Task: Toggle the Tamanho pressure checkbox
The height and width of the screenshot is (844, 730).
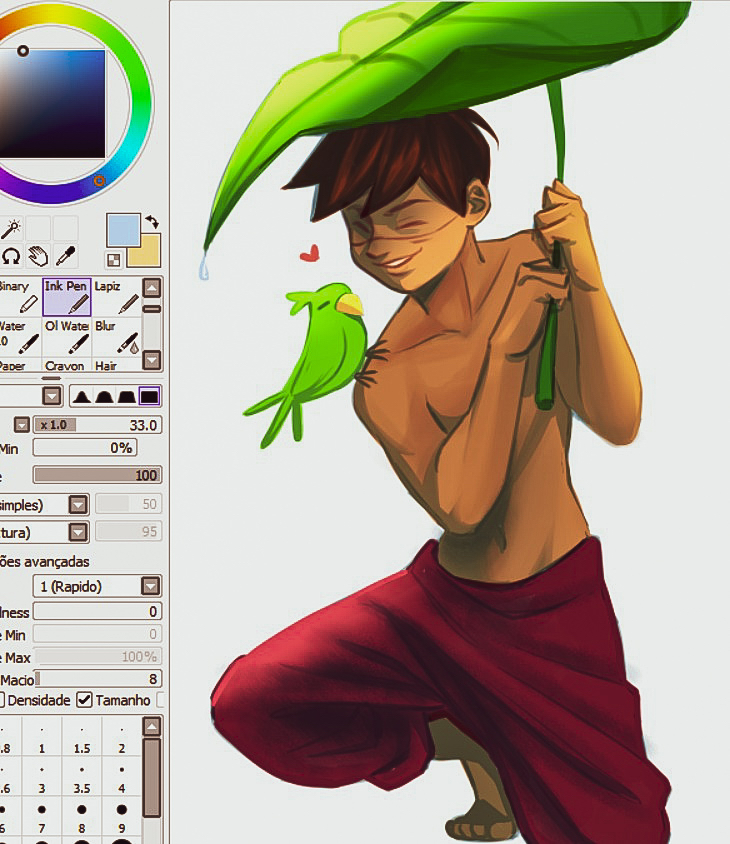Action: point(85,700)
